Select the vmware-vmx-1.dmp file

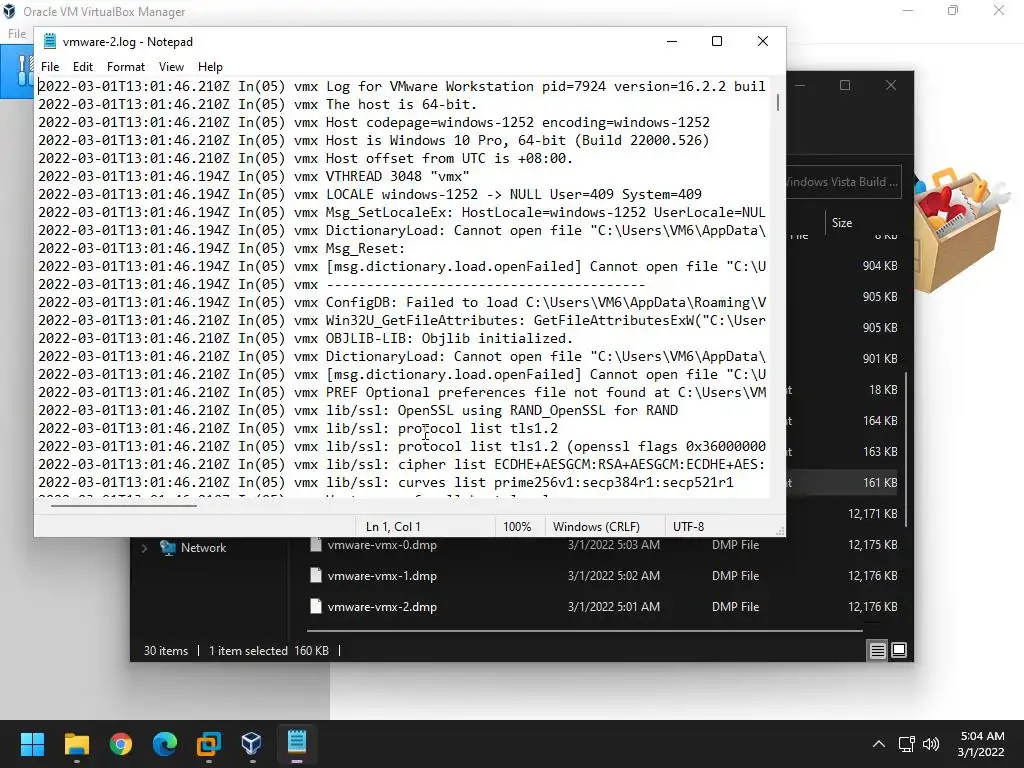coord(382,576)
